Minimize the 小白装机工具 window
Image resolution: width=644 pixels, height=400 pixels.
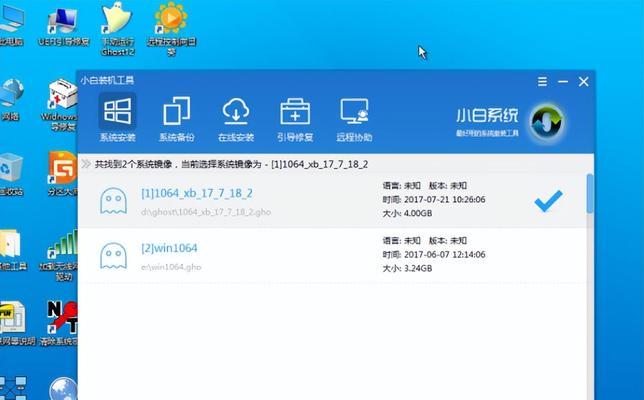click(563, 81)
